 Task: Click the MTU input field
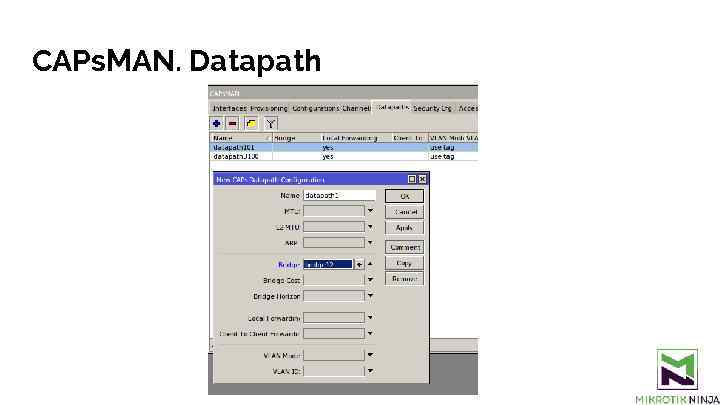point(334,211)
